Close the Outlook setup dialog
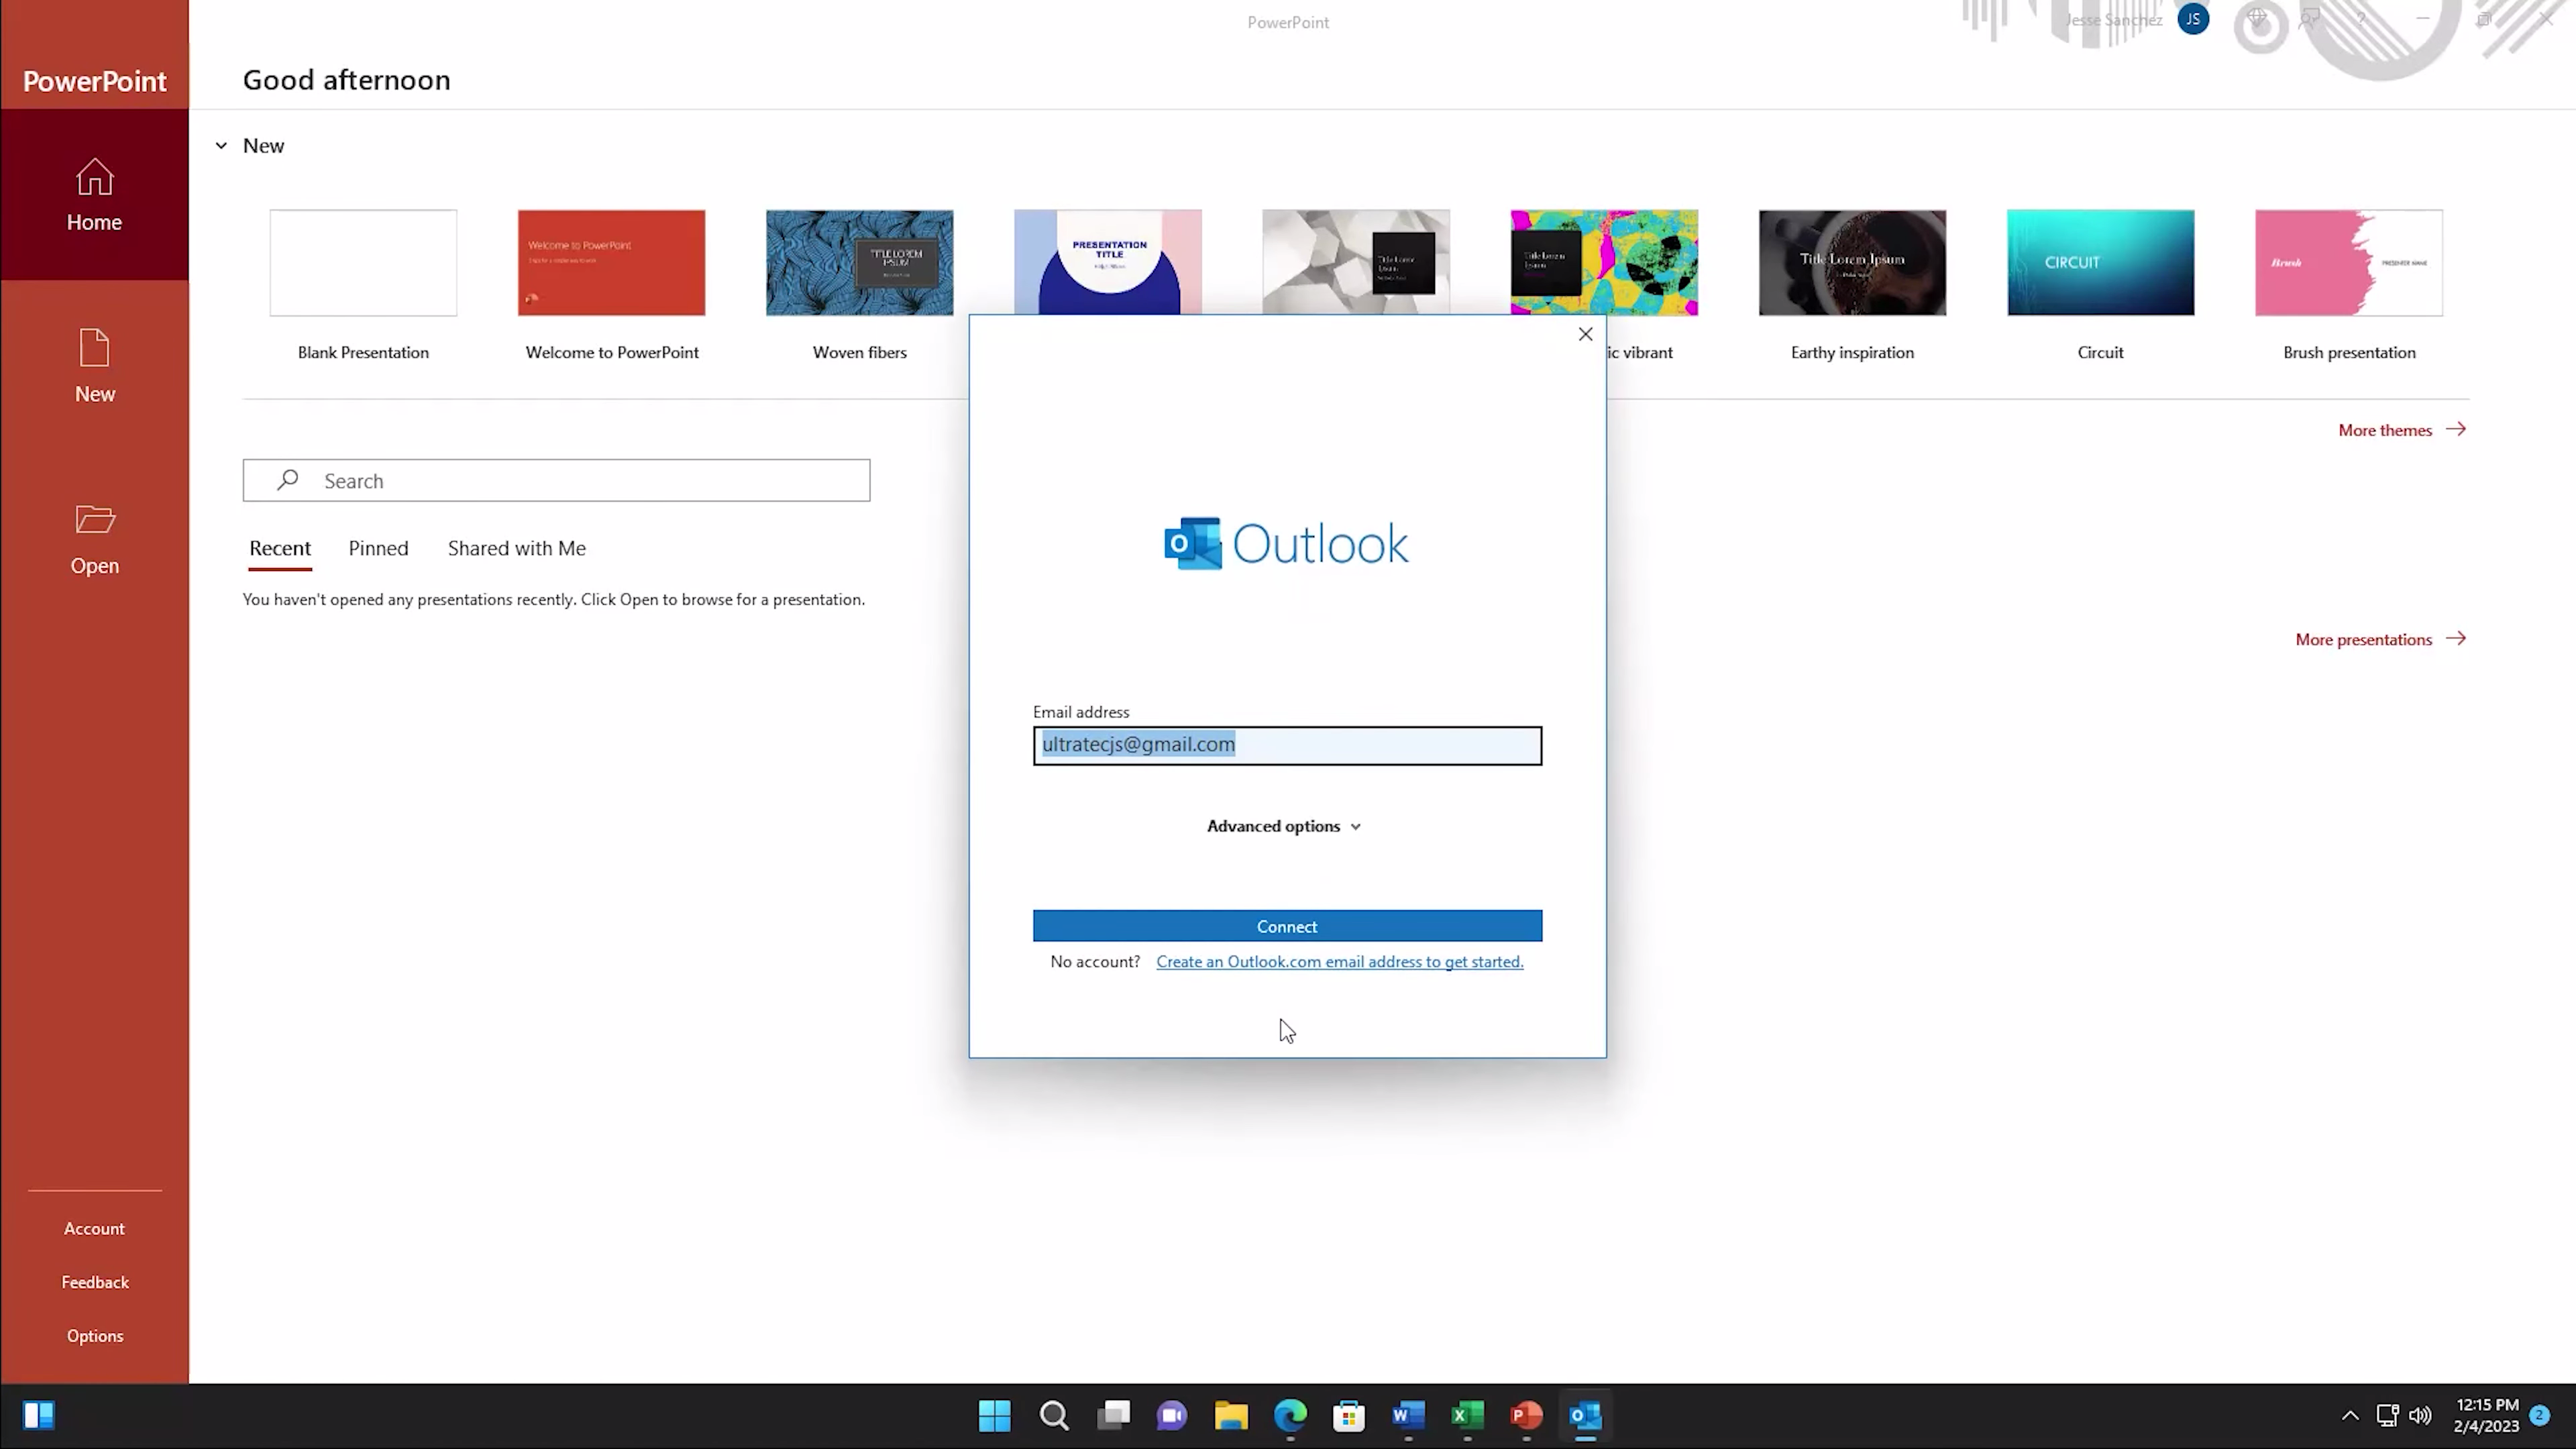The height and width of the screenshot is (1449, 2576). click(x=1585, y=334)
